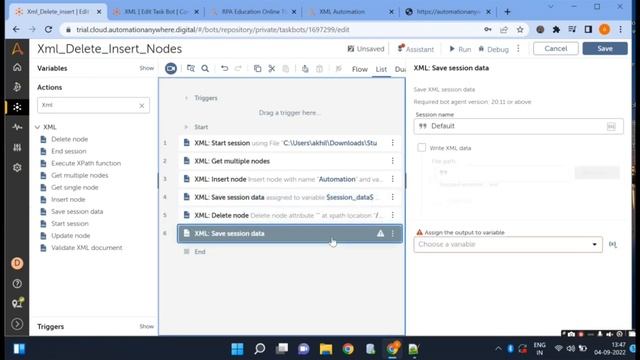The image size is (640, 360).
Task: Click the insert variable icon beside dropdown
Action: tap(613, 244)
